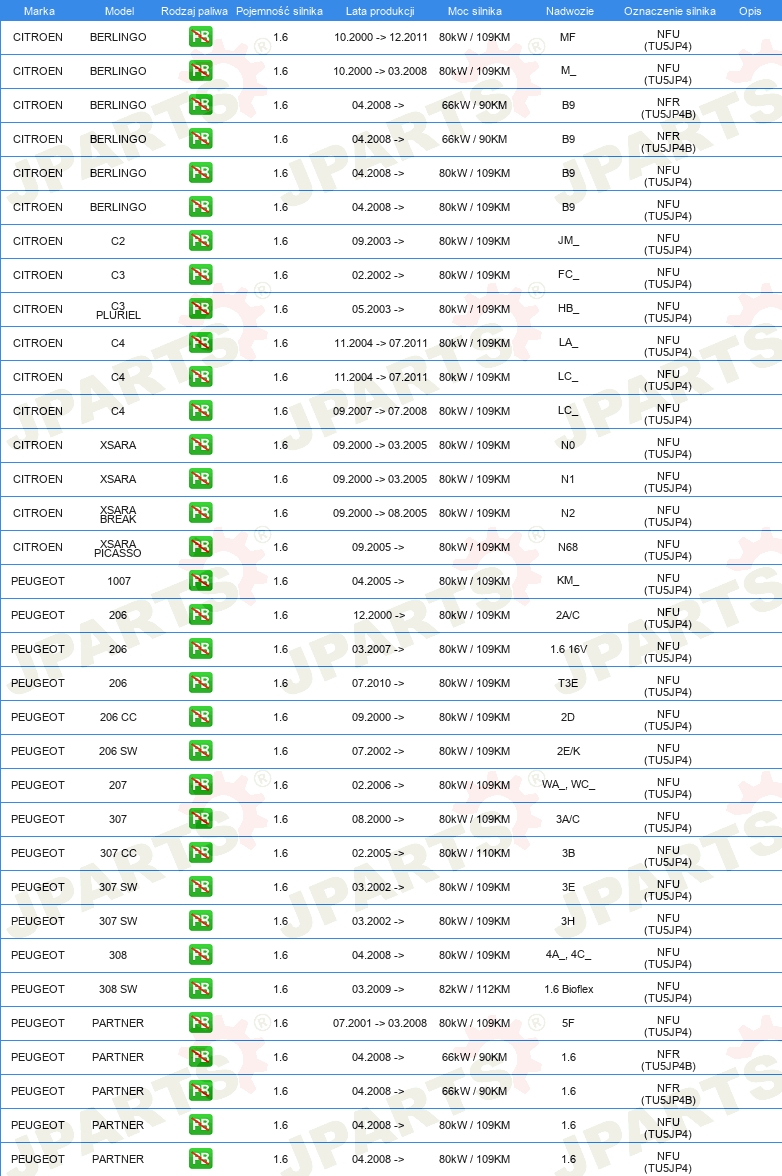
Task: Select the model cell '308 SW'
Action: [x=118, y=988]
